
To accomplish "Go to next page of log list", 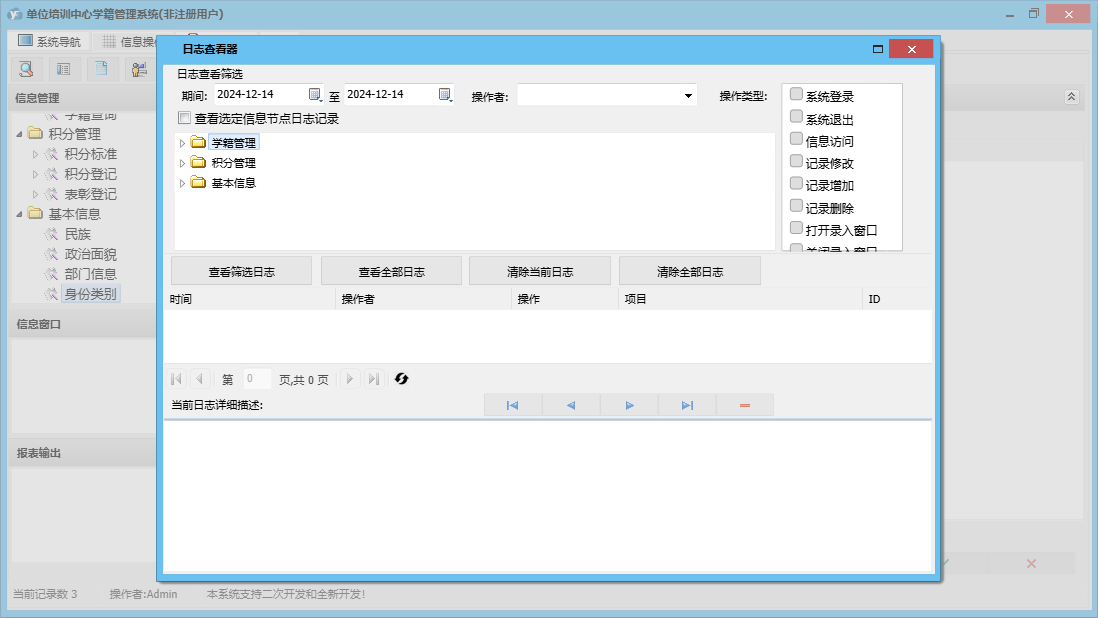I will point(349,379).
